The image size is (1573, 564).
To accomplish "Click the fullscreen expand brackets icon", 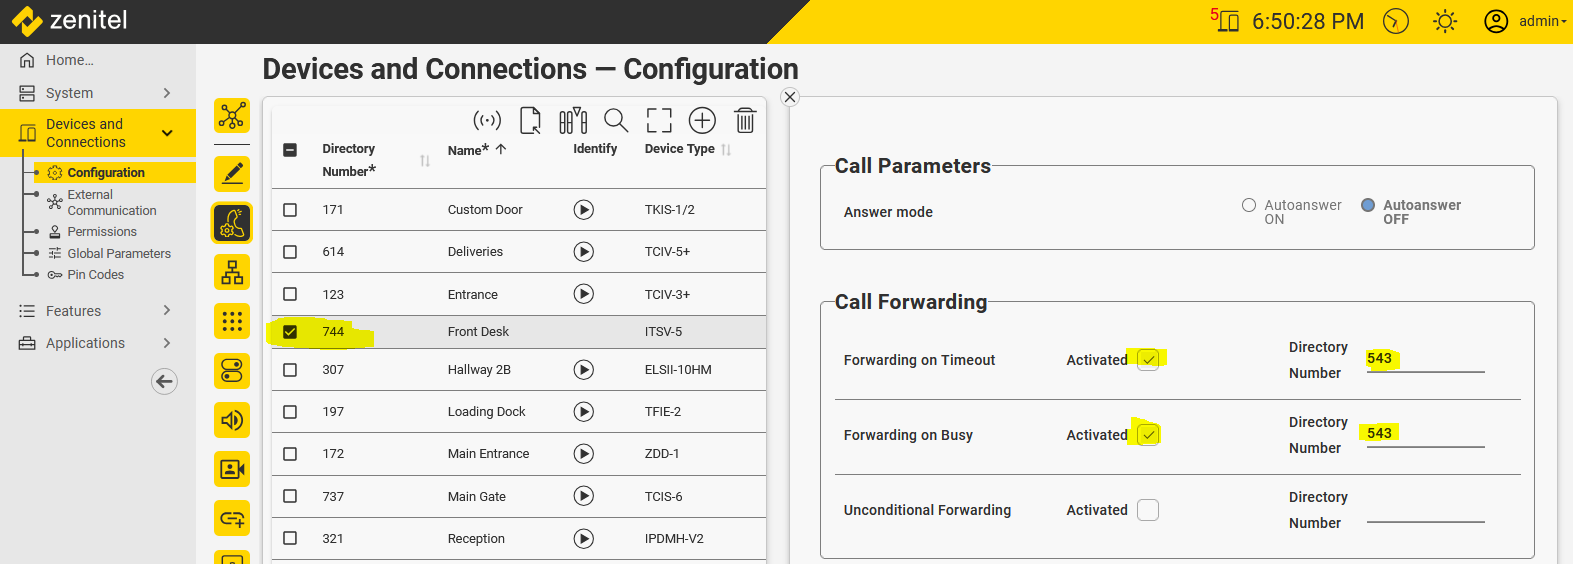I will pyautogui.click(x=659, y=121).
